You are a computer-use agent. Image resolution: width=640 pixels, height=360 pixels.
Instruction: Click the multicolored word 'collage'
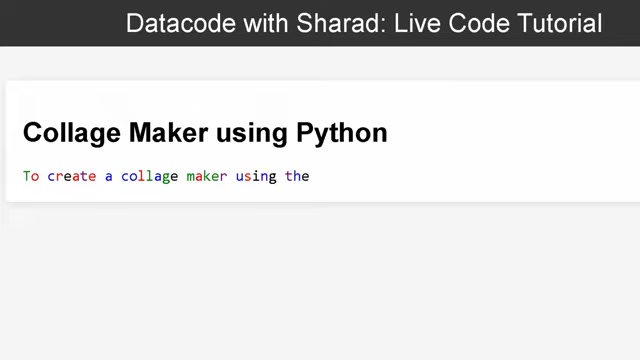(x=149, y=177)
